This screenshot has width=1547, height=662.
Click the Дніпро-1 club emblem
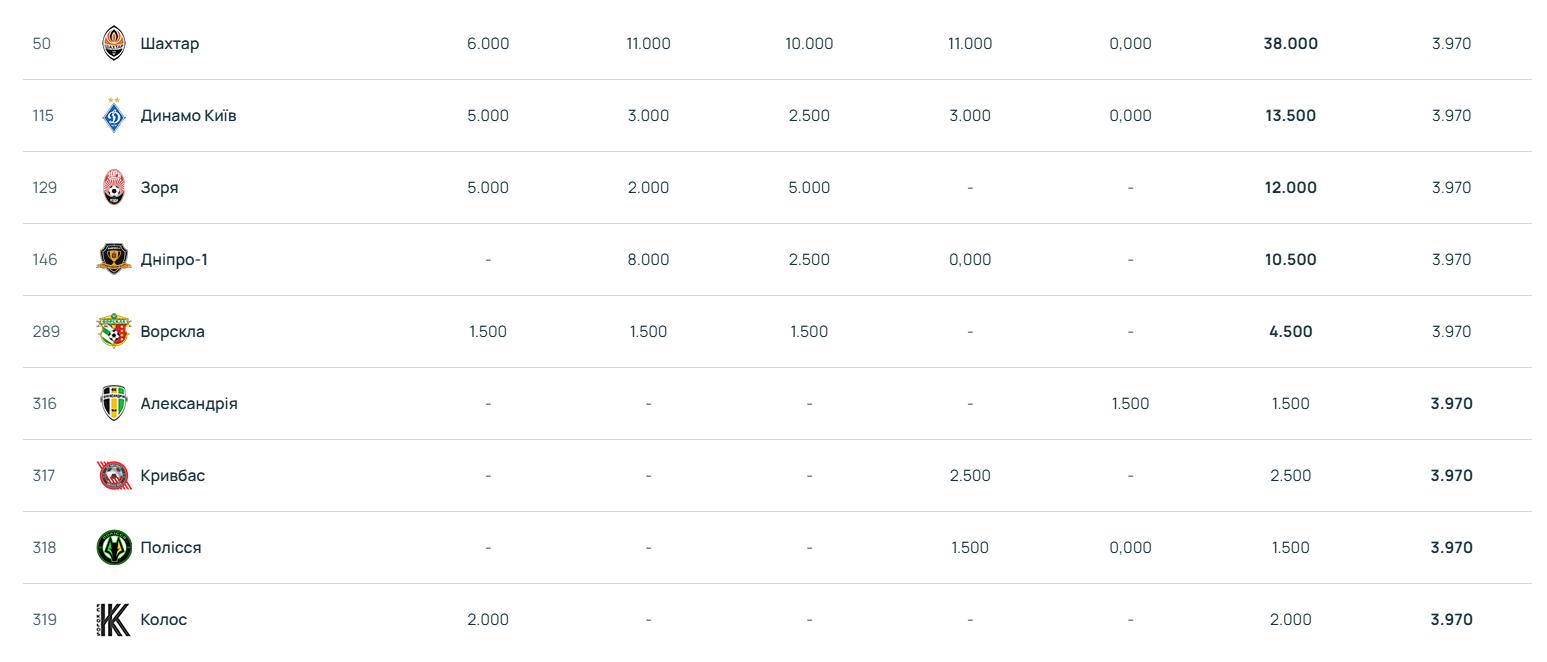pos(114,260)
